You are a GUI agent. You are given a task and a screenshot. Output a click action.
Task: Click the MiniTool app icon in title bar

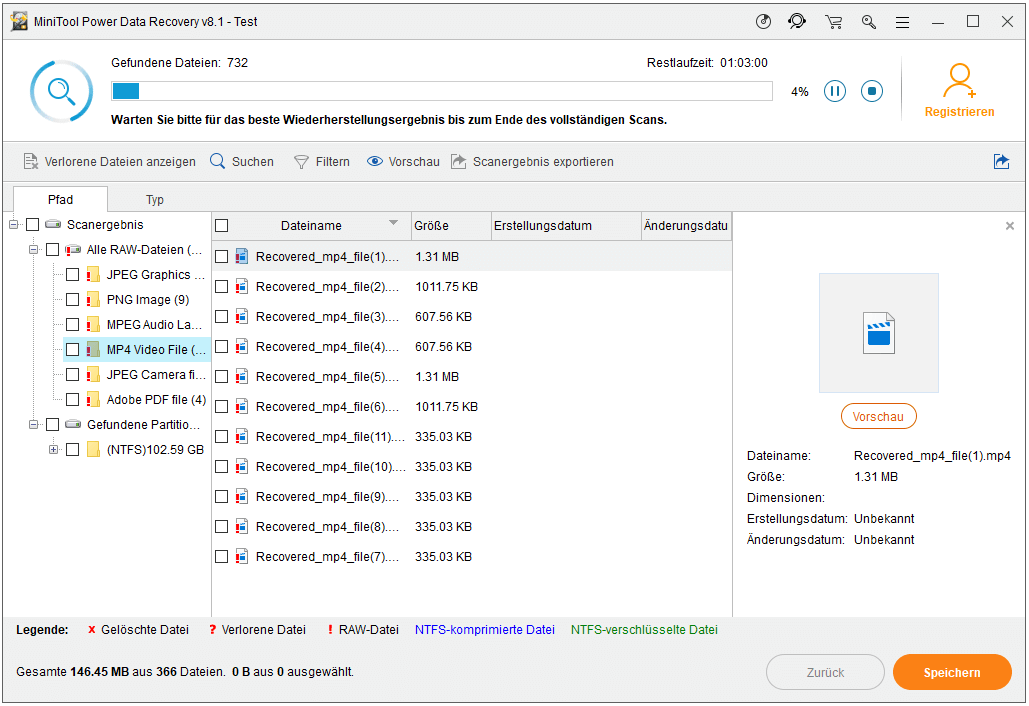[x=20, y=21]
